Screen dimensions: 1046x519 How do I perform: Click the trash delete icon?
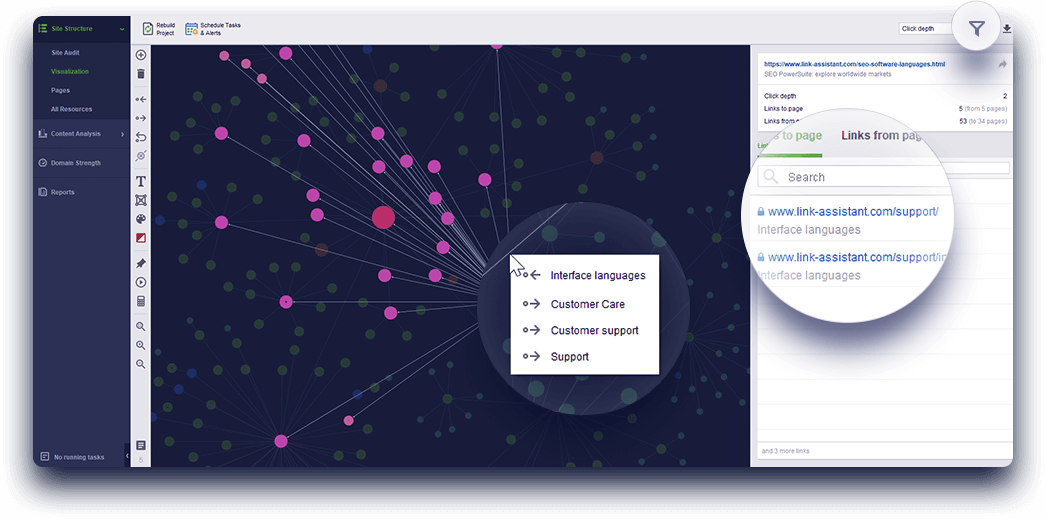tap(141, 74)
